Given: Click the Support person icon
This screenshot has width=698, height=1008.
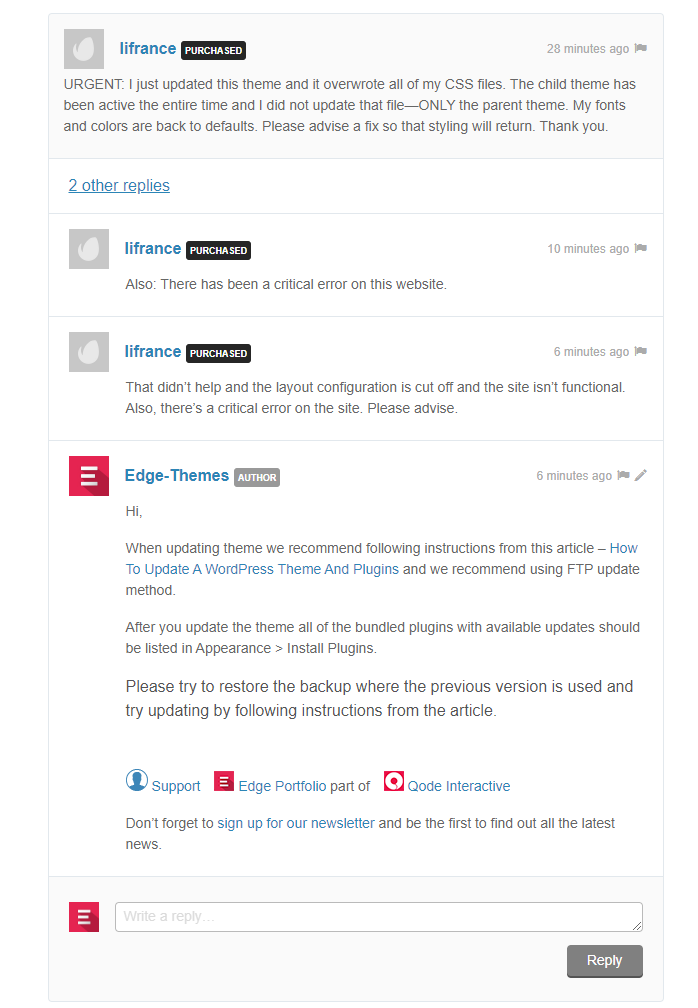Looking at the screenshot, I should point(136,780).
